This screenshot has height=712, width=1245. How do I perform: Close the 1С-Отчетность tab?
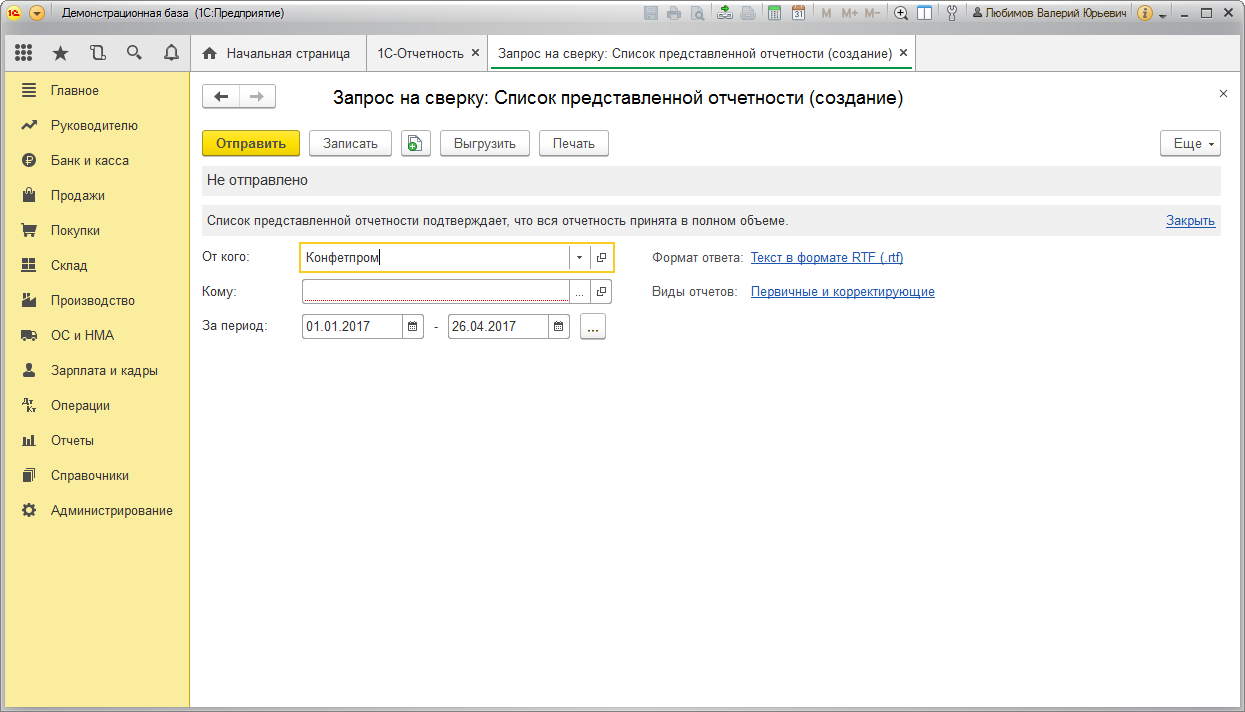coord(475,53)
